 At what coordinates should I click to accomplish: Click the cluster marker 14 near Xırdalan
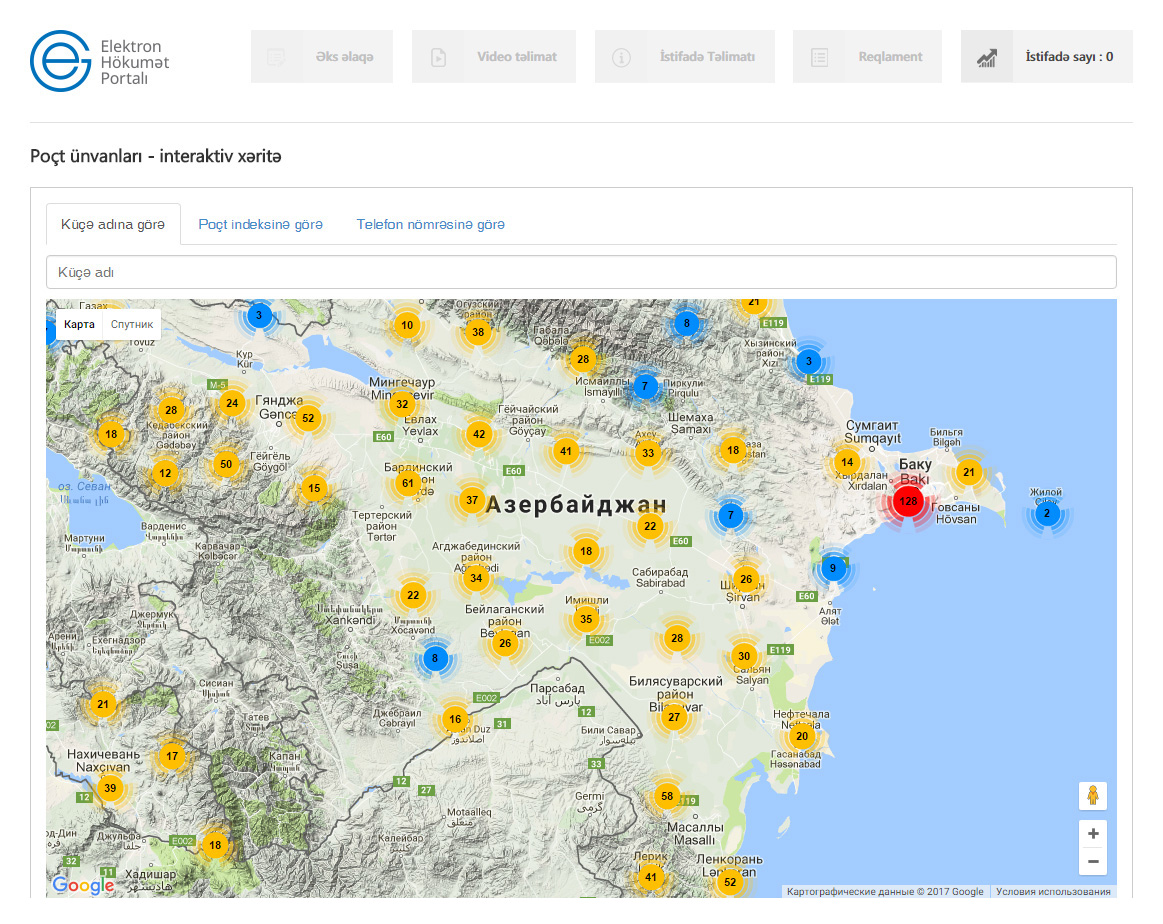(x=847, y=462)
